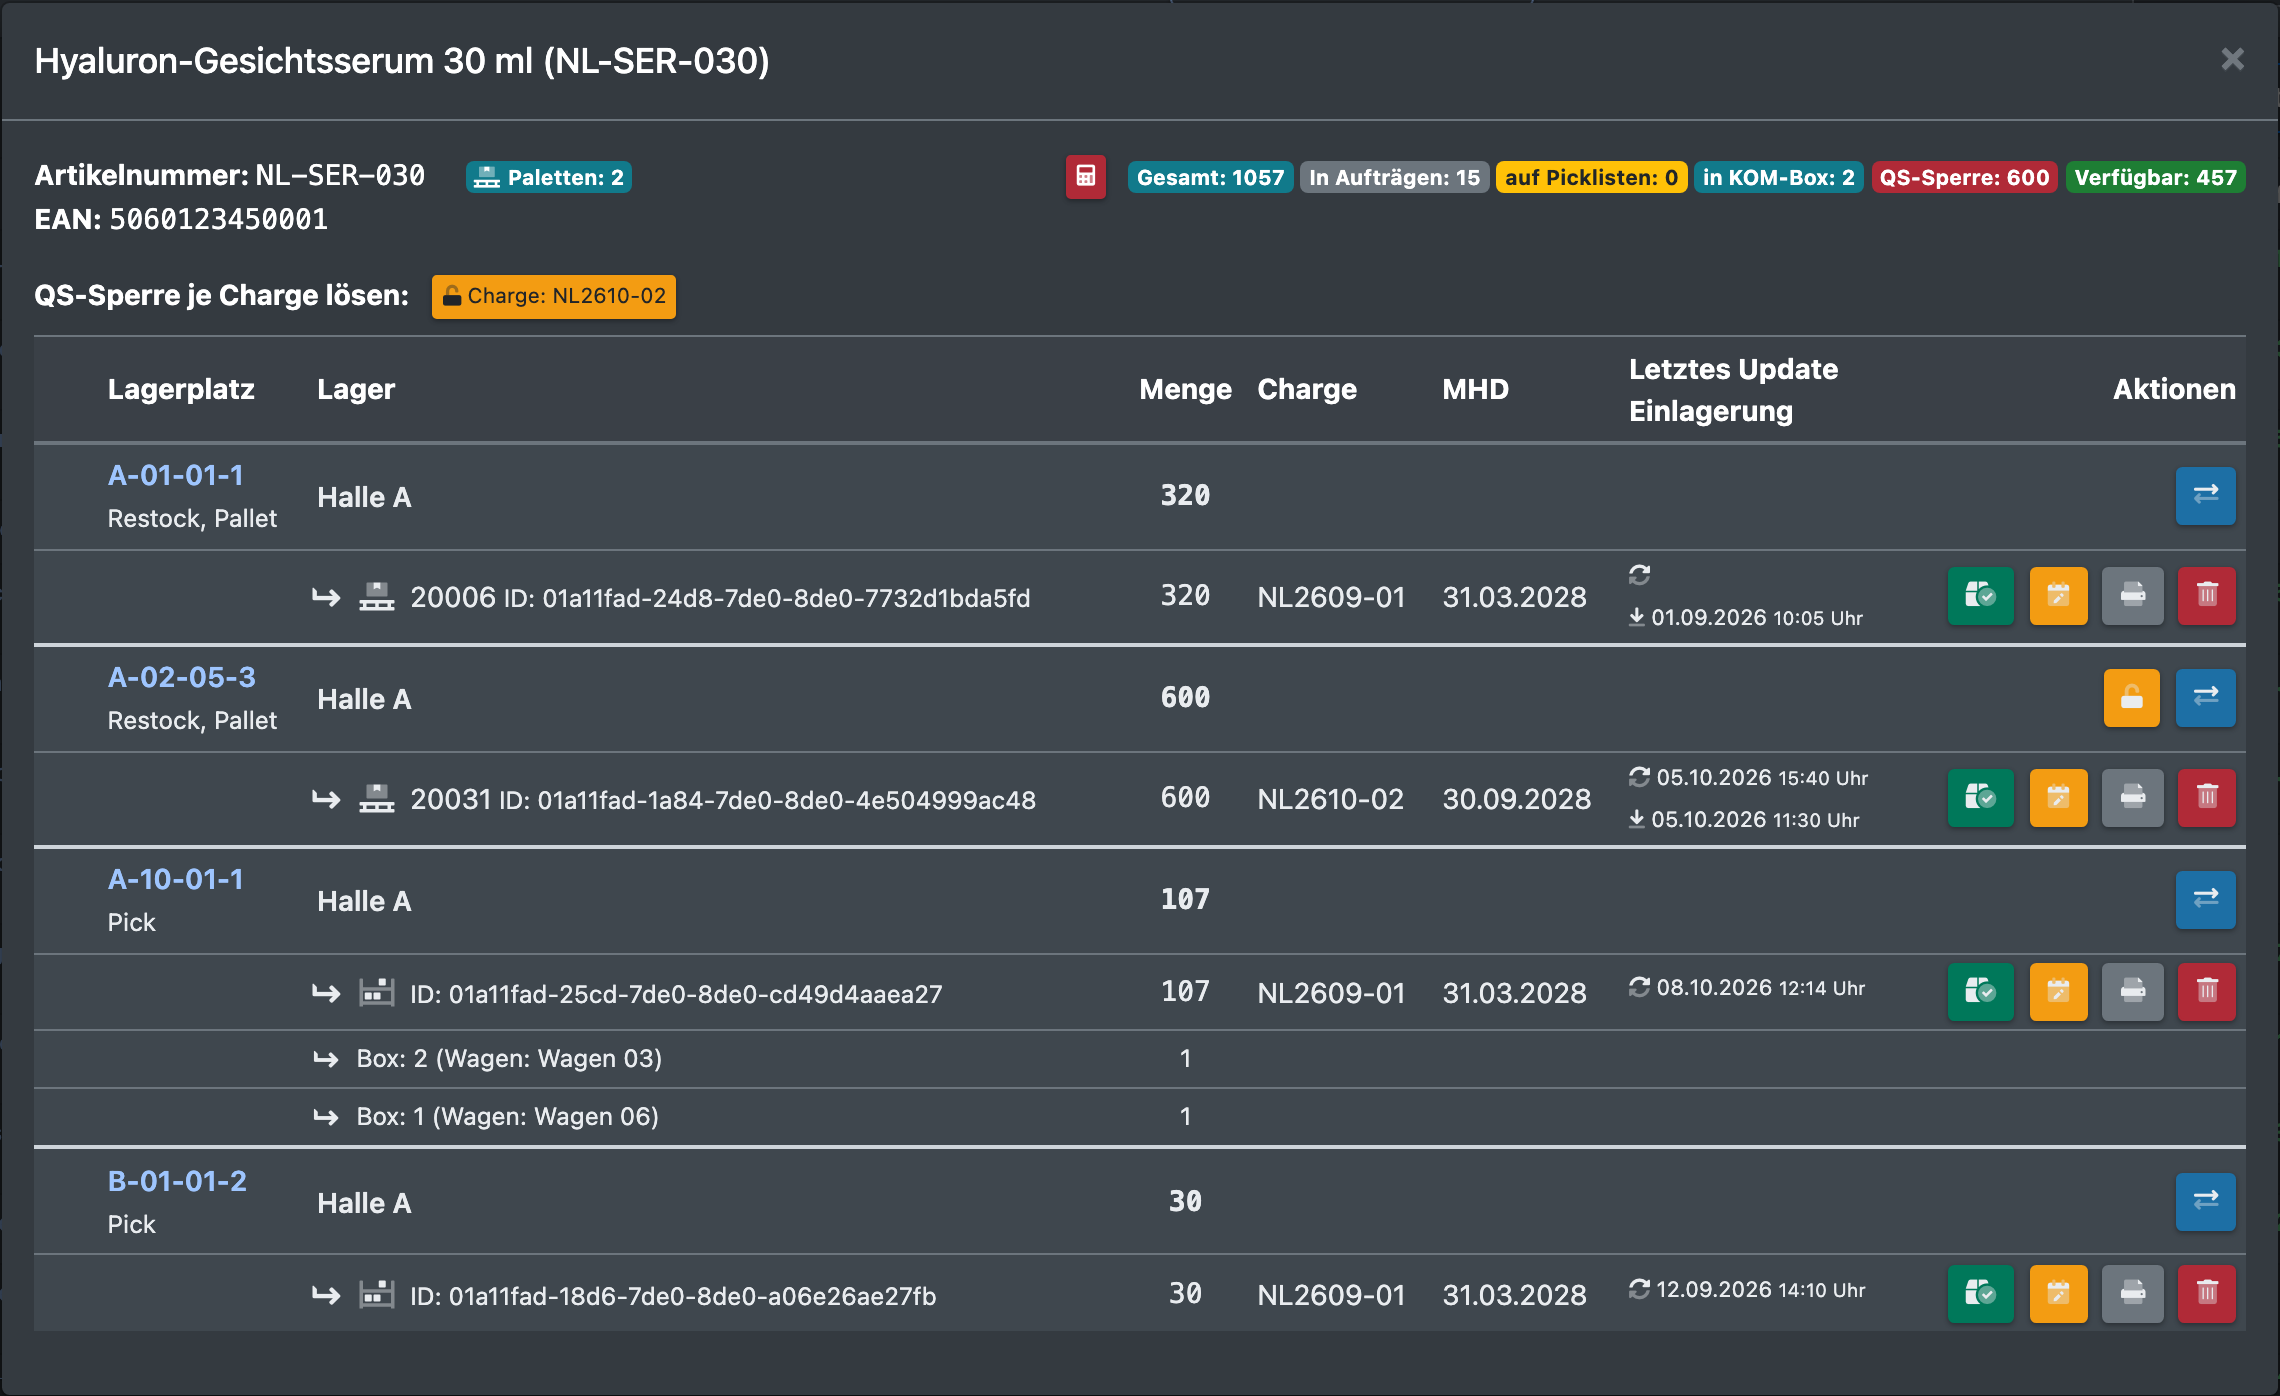Click transfer arrows button for A-01-01-1
The image size is (2280, 1396).
pos(2205,495)
